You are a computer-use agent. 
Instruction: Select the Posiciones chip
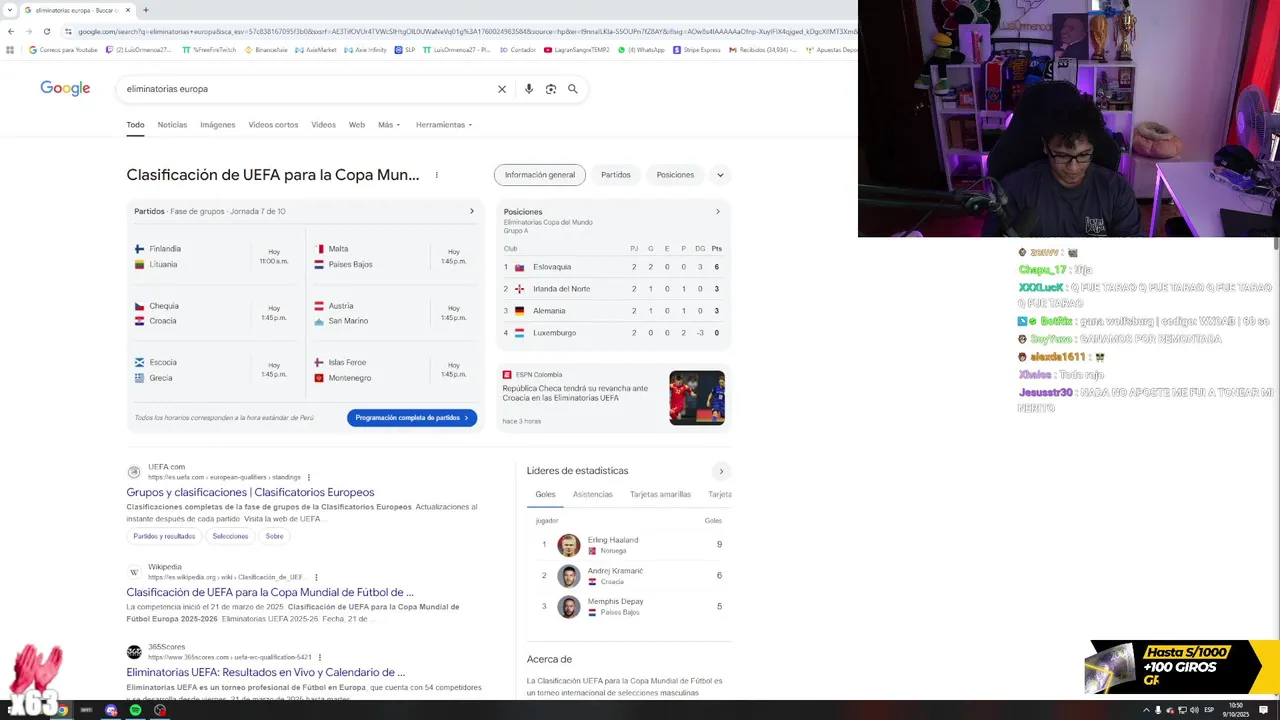[675, 175]
